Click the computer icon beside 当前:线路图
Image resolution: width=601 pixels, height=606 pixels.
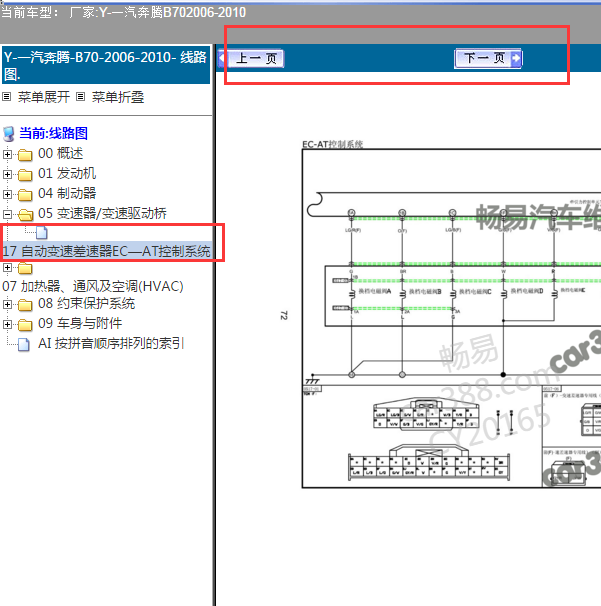[9, 134]
